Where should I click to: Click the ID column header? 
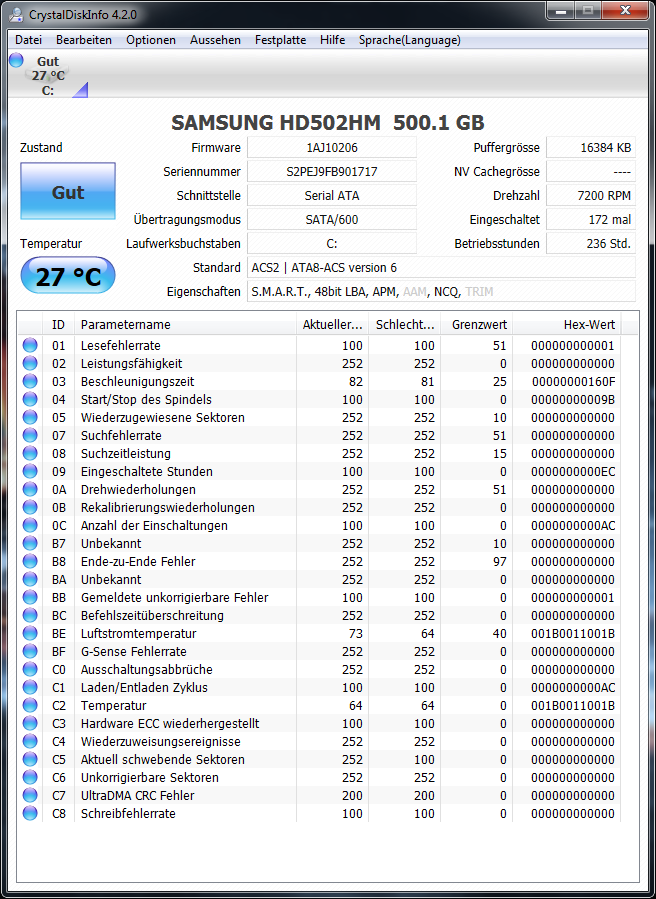click(x=58, y=325)
